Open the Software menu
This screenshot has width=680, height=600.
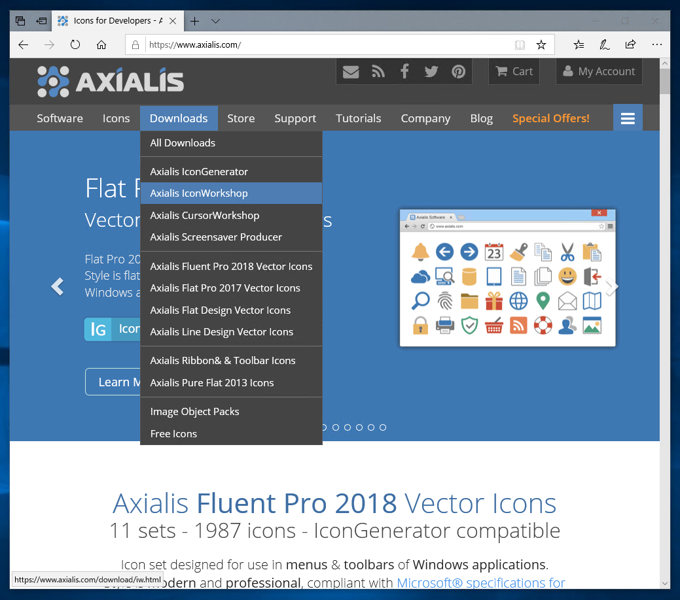[x=60, y=118]
